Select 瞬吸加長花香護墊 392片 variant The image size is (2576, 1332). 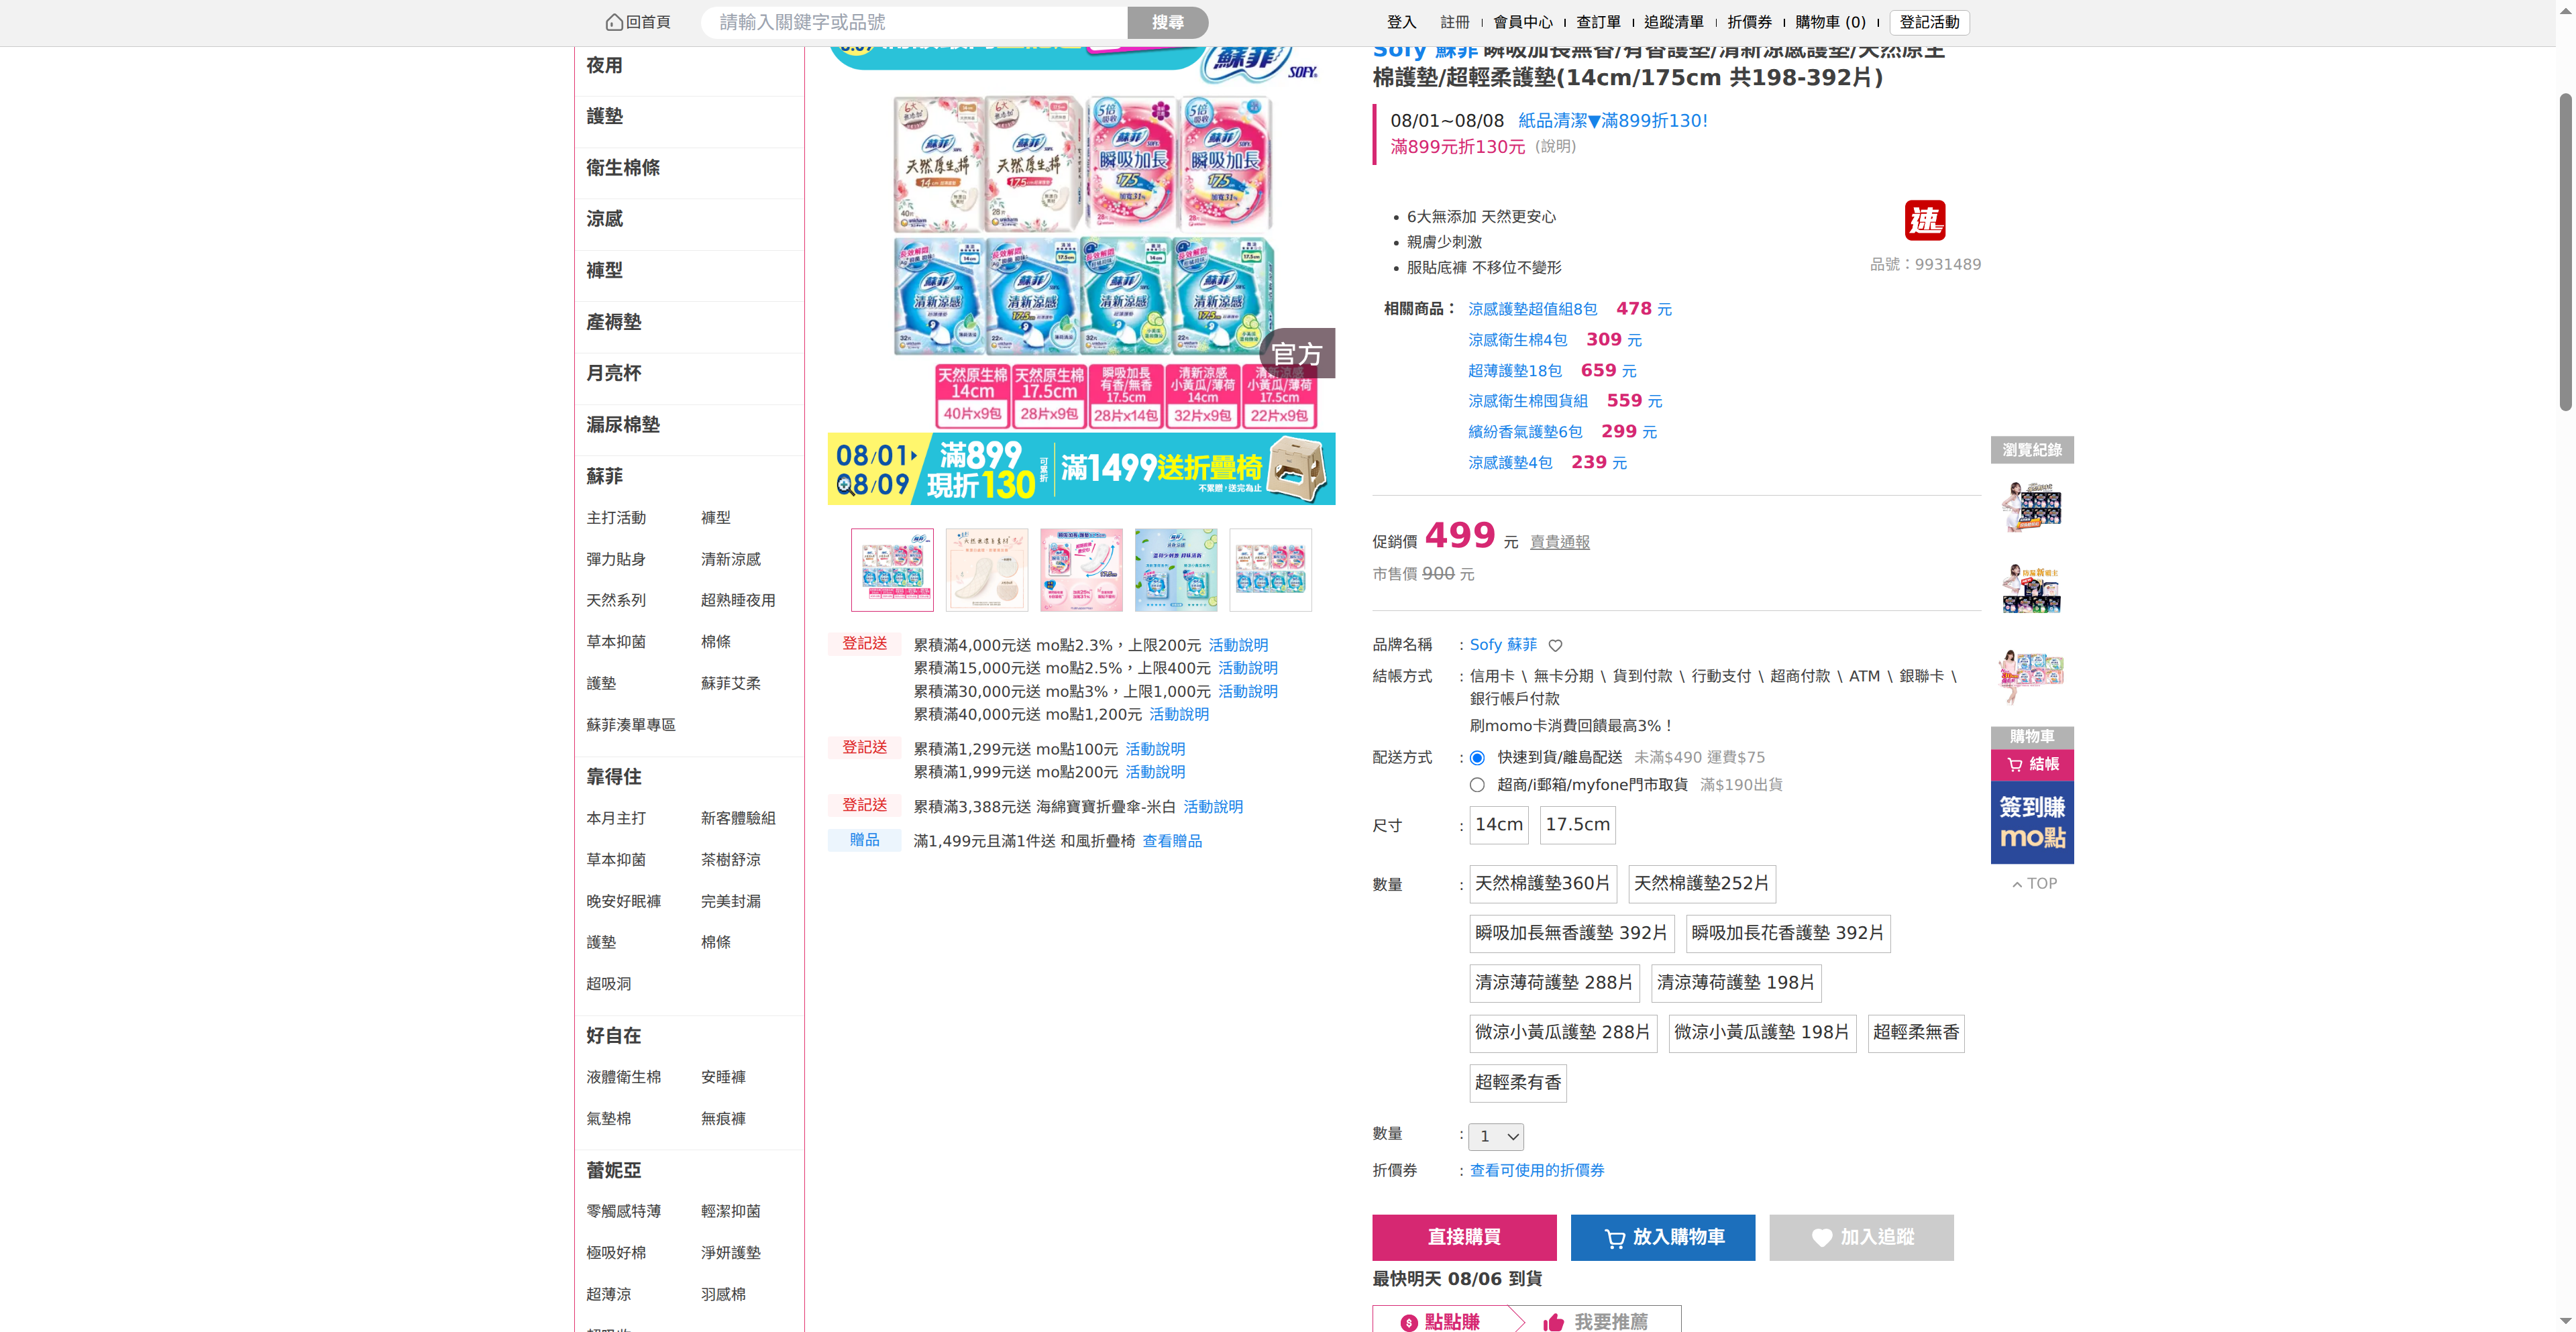(1787, 934)
